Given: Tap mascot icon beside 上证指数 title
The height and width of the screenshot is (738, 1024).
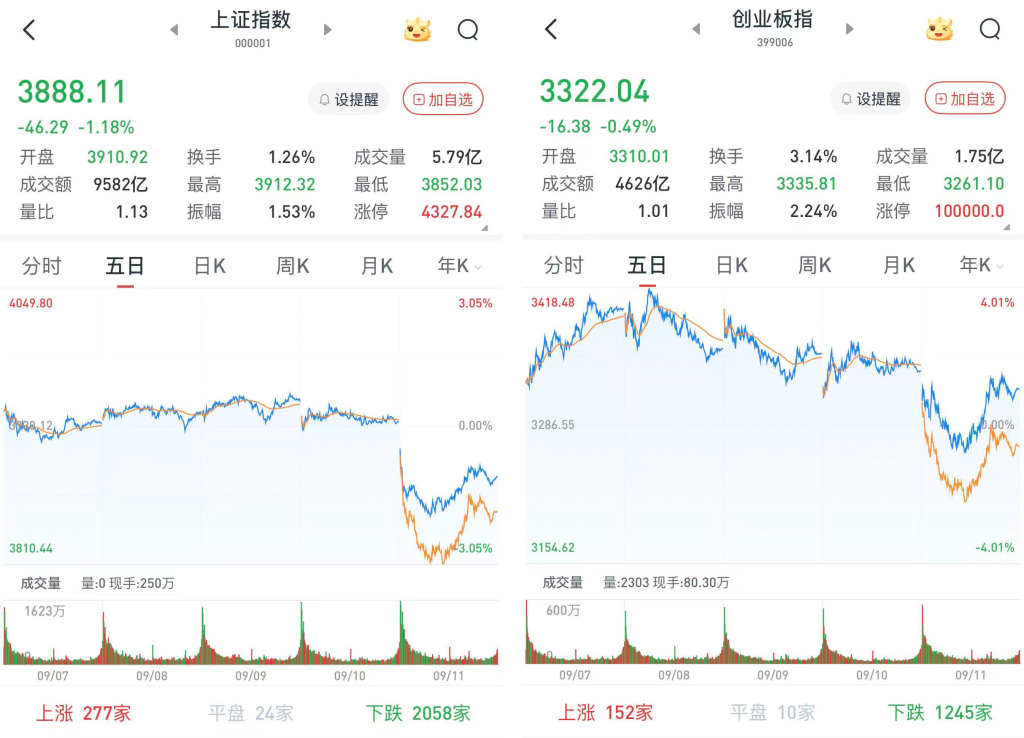Looking at the screenshot, I should (x=417, y=29).
